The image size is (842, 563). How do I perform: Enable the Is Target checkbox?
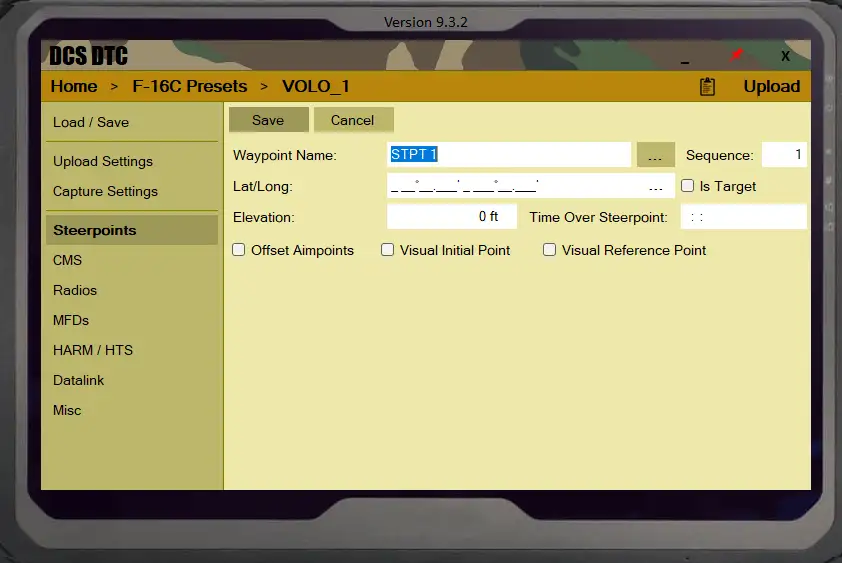687,186
